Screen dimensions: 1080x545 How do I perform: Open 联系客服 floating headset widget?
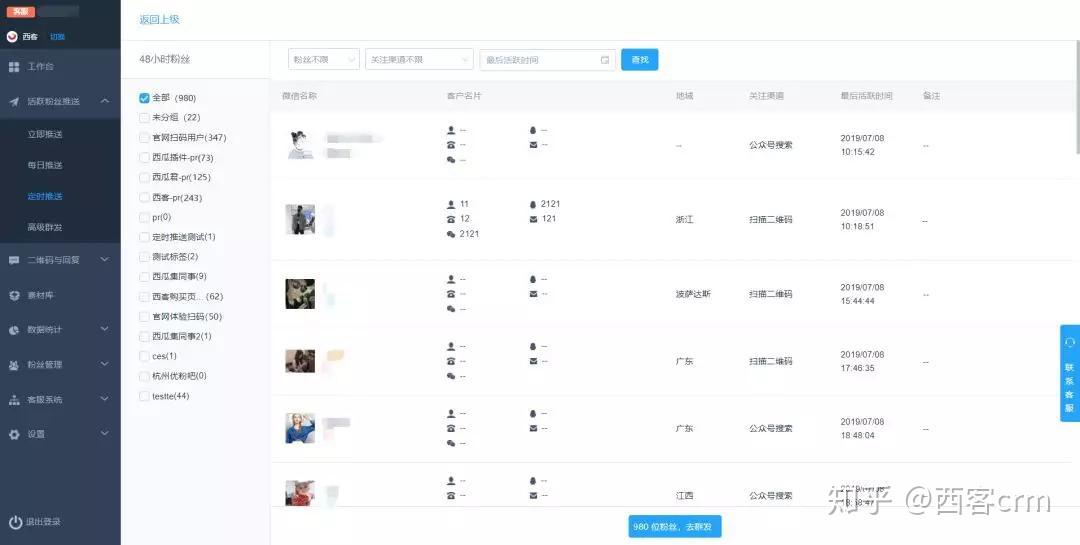pyautogui.click(x=1070, y=373)
